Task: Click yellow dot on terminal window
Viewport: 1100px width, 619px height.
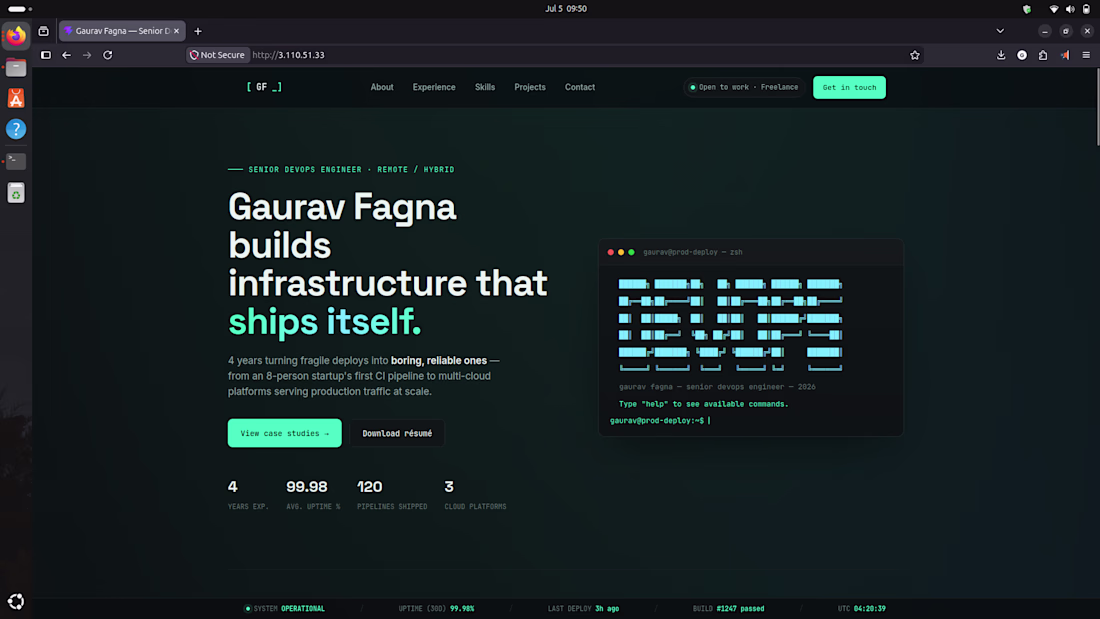Action: click(x=621, y=252)
